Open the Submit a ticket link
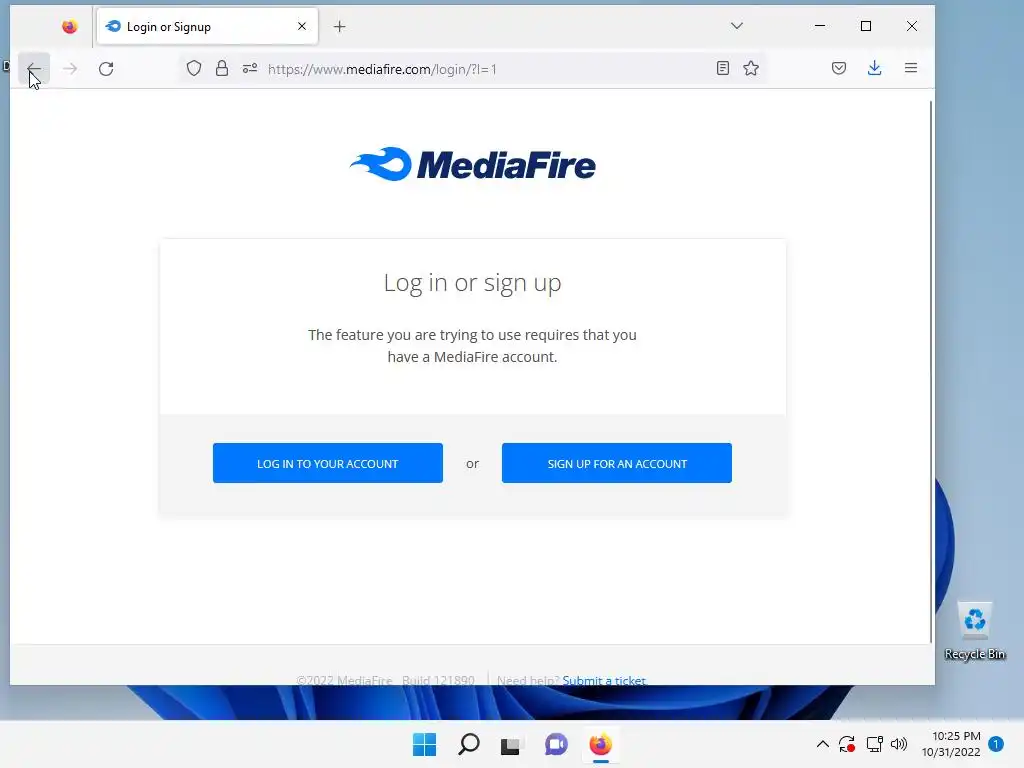Image resolution: width=1024 pixels, height=768 pixels. click(604, 680)
